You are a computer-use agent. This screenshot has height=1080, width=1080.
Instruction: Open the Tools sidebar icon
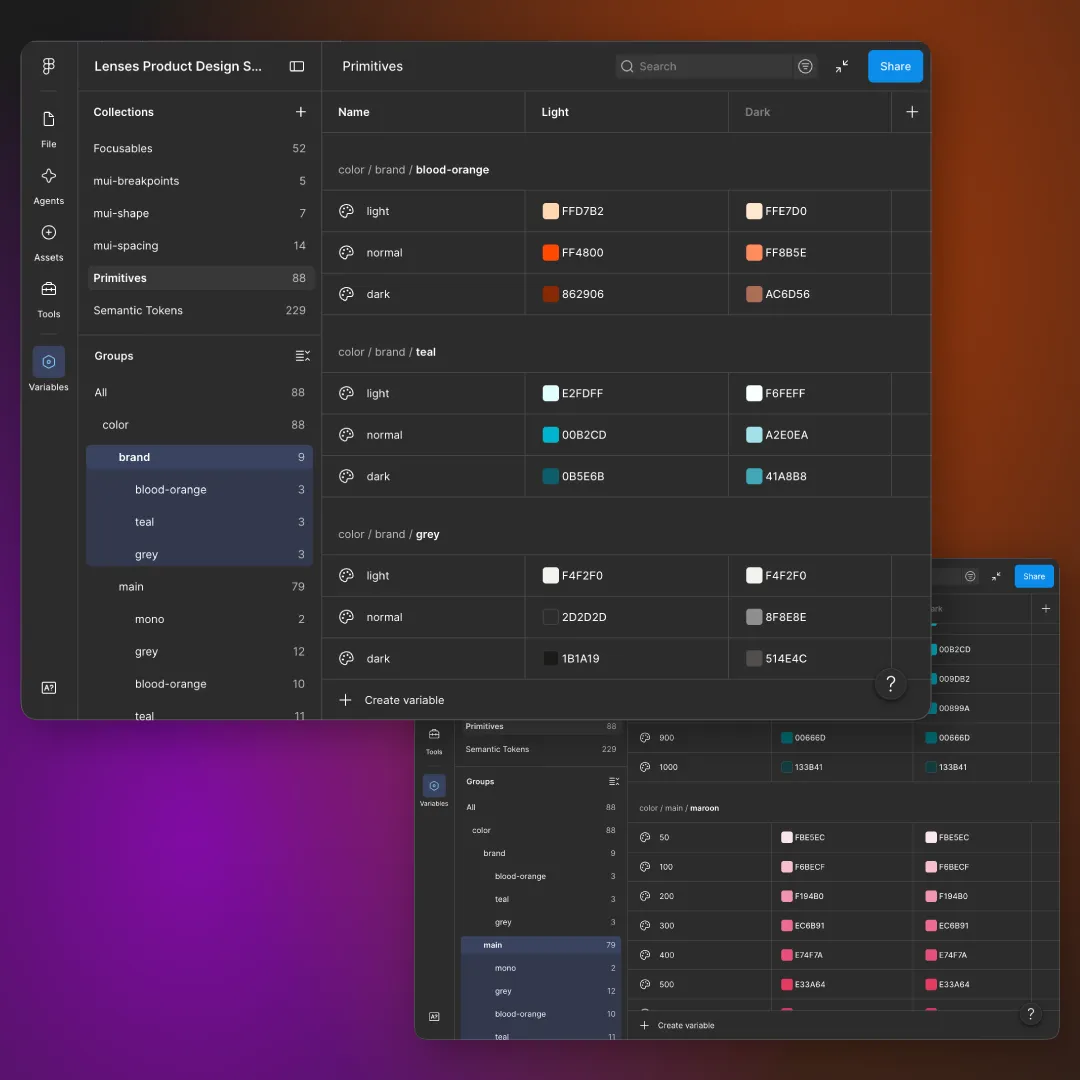pos(48,289)
